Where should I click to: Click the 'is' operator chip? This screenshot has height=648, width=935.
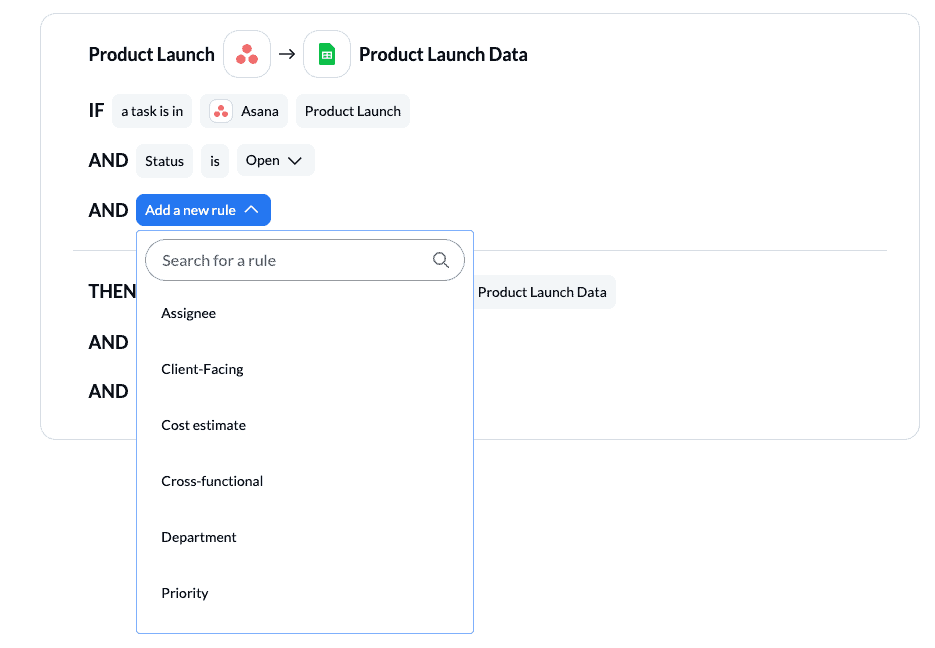[215, 161]
